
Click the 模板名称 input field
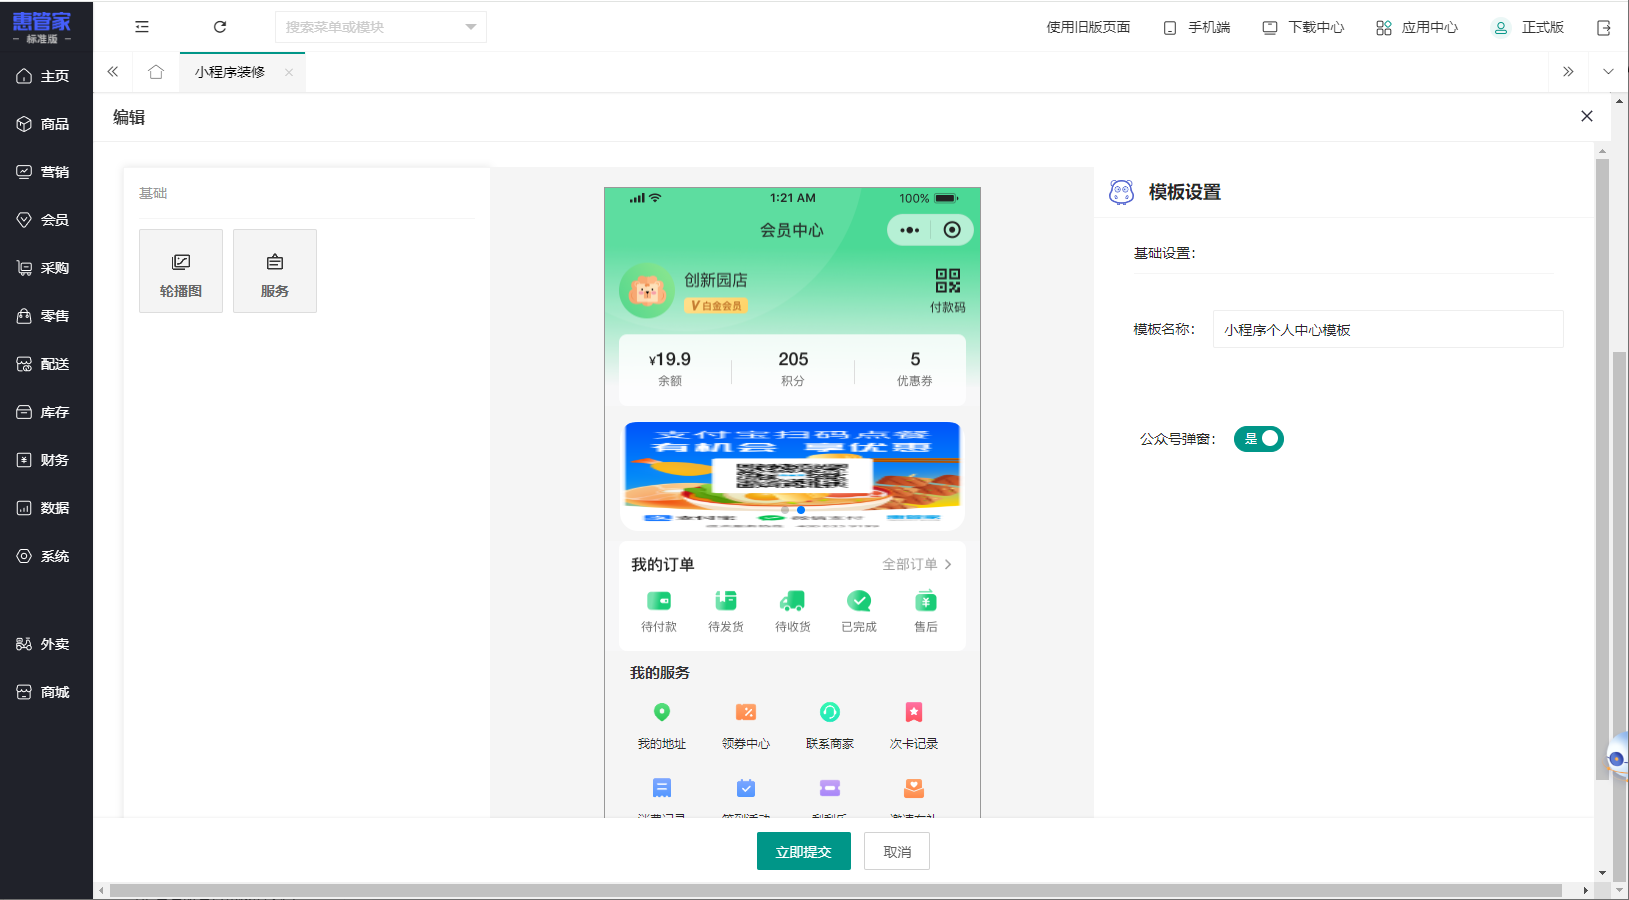1388,329
